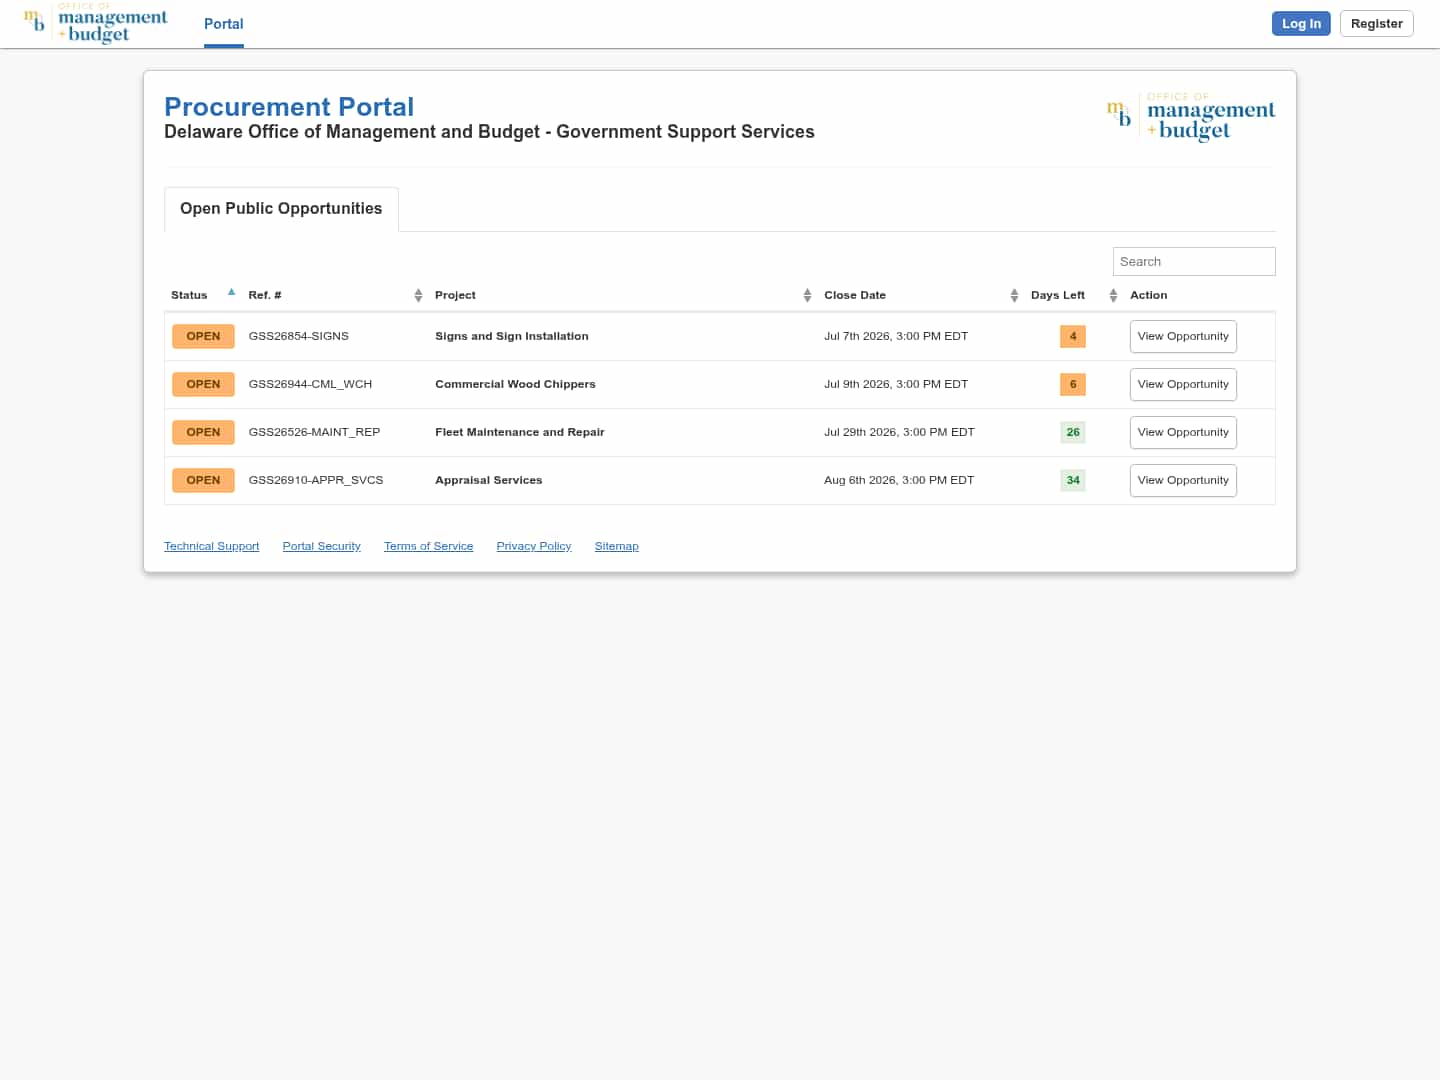Click the management budget logo in portal card

click(1191, 117)
